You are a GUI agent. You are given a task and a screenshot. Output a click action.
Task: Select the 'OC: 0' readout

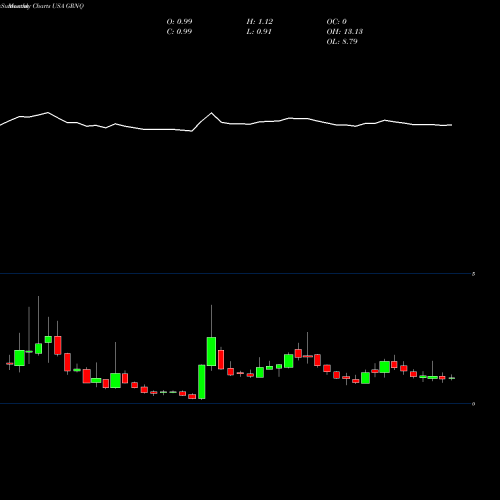(337, 21)
